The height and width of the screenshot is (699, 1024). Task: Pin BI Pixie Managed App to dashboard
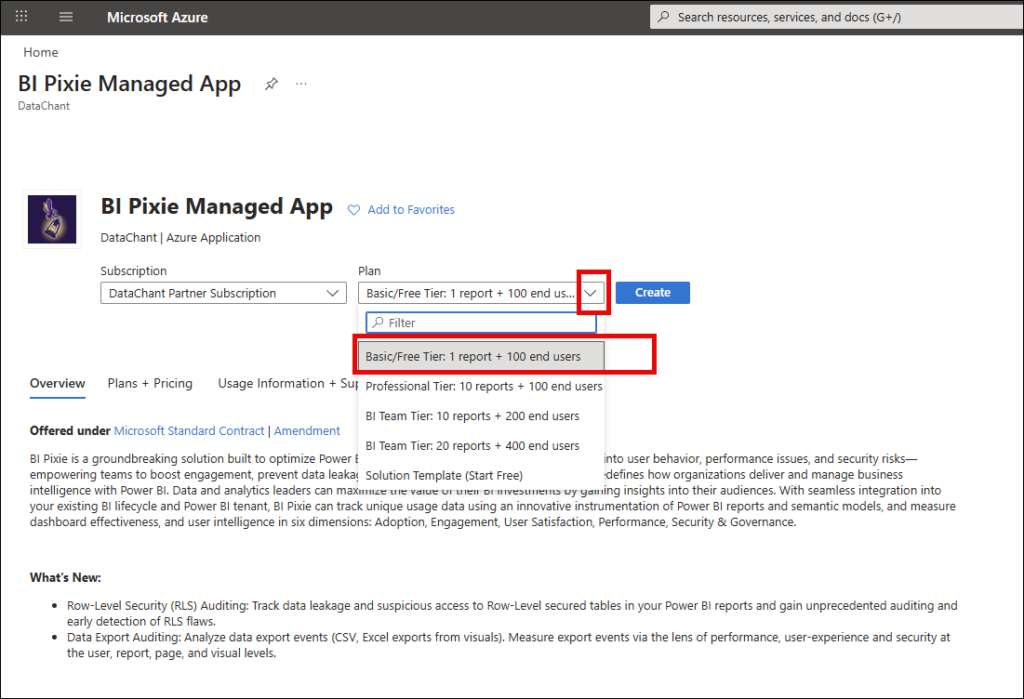pos(271,85)
